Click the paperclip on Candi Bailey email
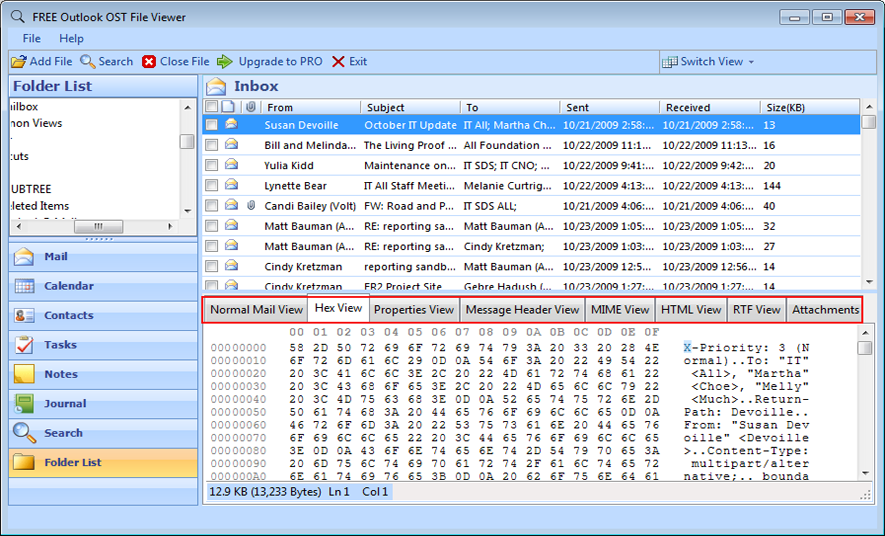This screenshot has height=536, width=885. point(251,205)
